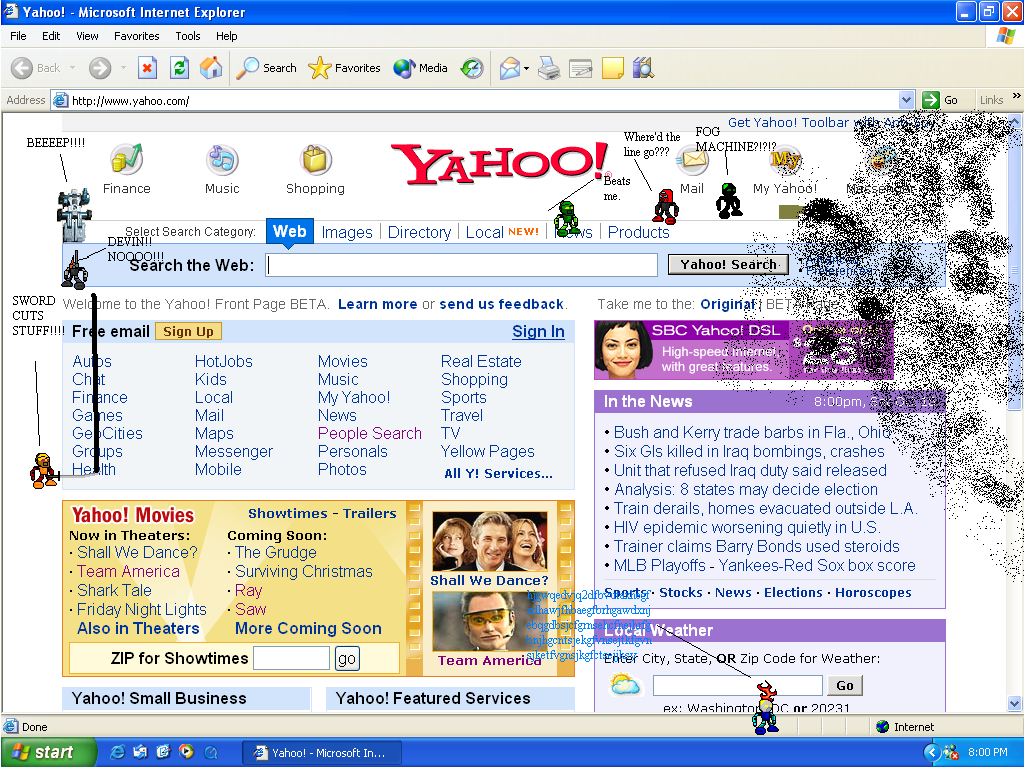Open the Tools menu
Screen dimensions: 1024x768
[x=187, y=36]
